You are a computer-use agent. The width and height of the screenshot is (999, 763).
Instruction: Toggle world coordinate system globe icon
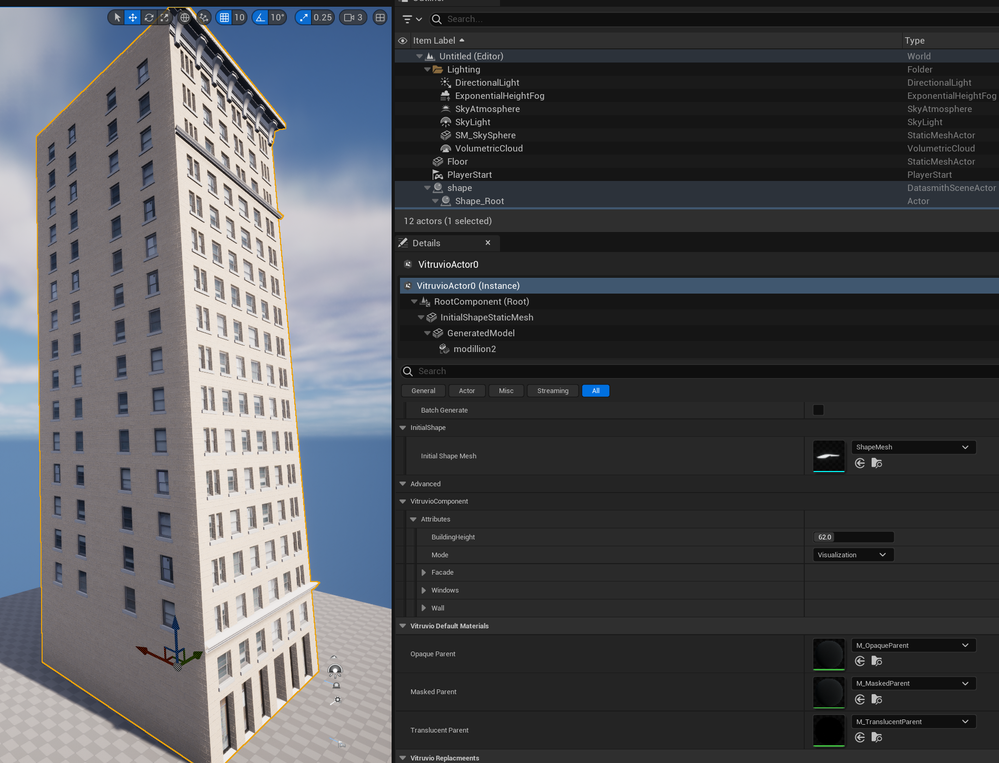(x=185, y=17)
